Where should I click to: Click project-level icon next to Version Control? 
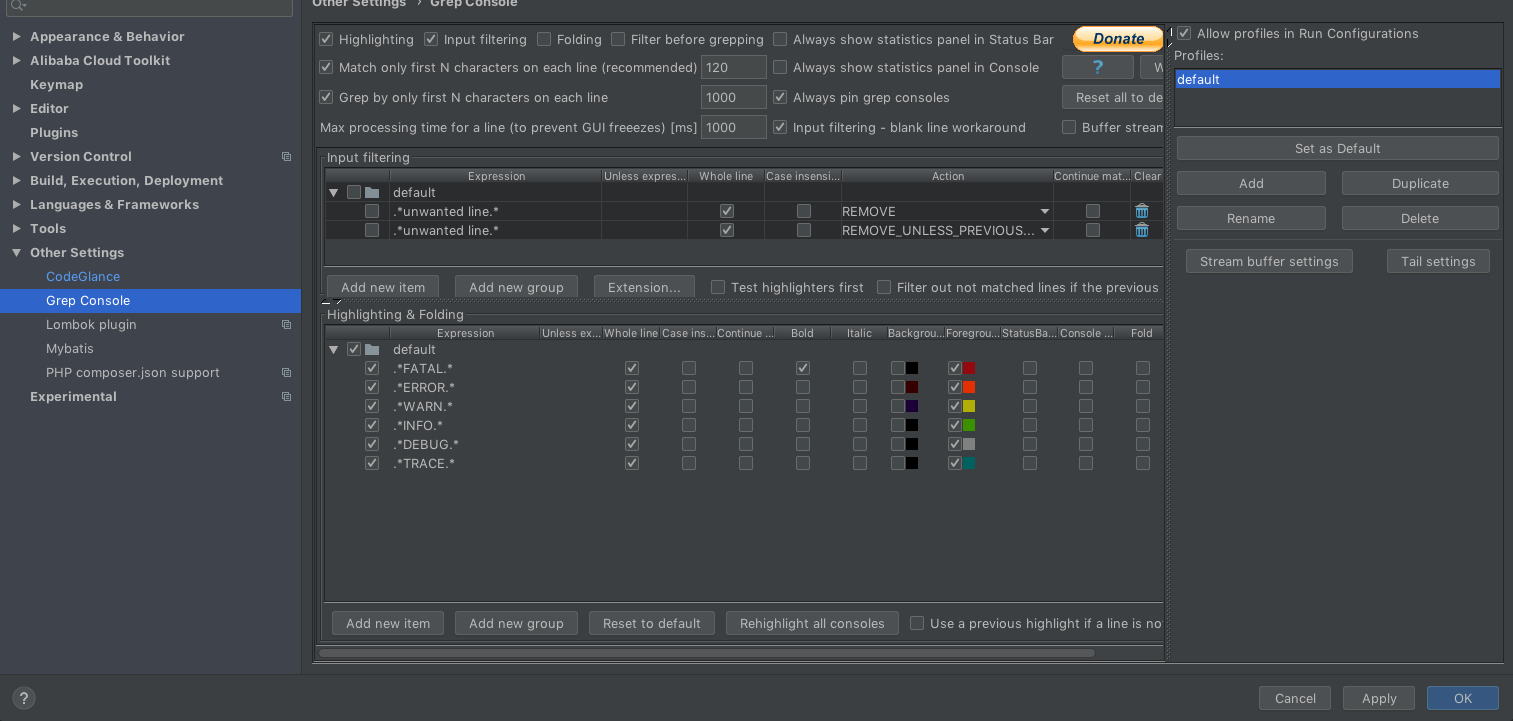point(286,157)
